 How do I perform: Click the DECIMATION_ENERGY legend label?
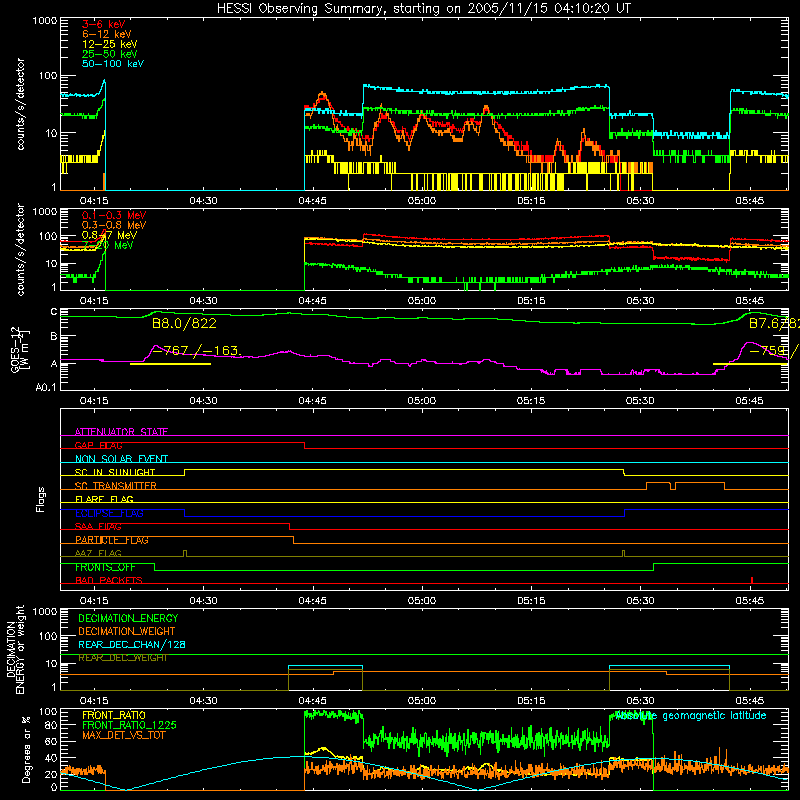(x=128, y=618)
